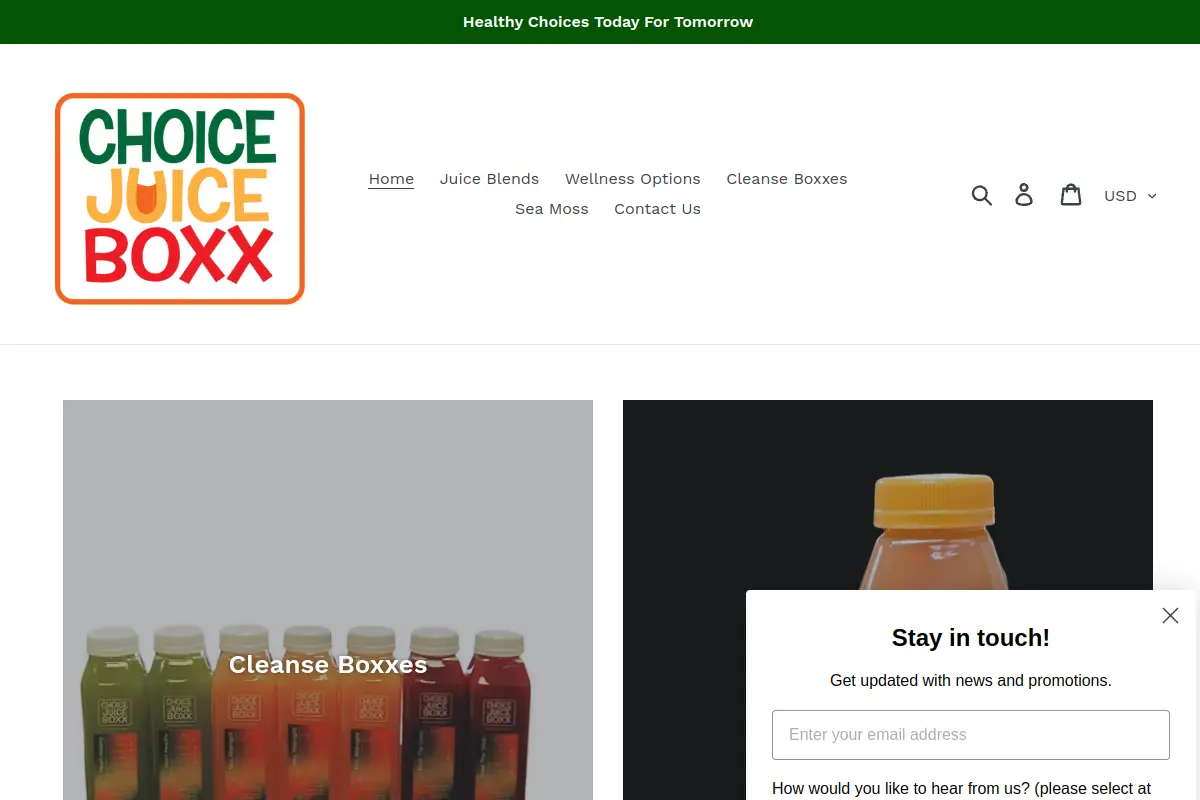1200x800 pixels.
Task: Go to the Home menu item
Action: [x=391, y=179]
